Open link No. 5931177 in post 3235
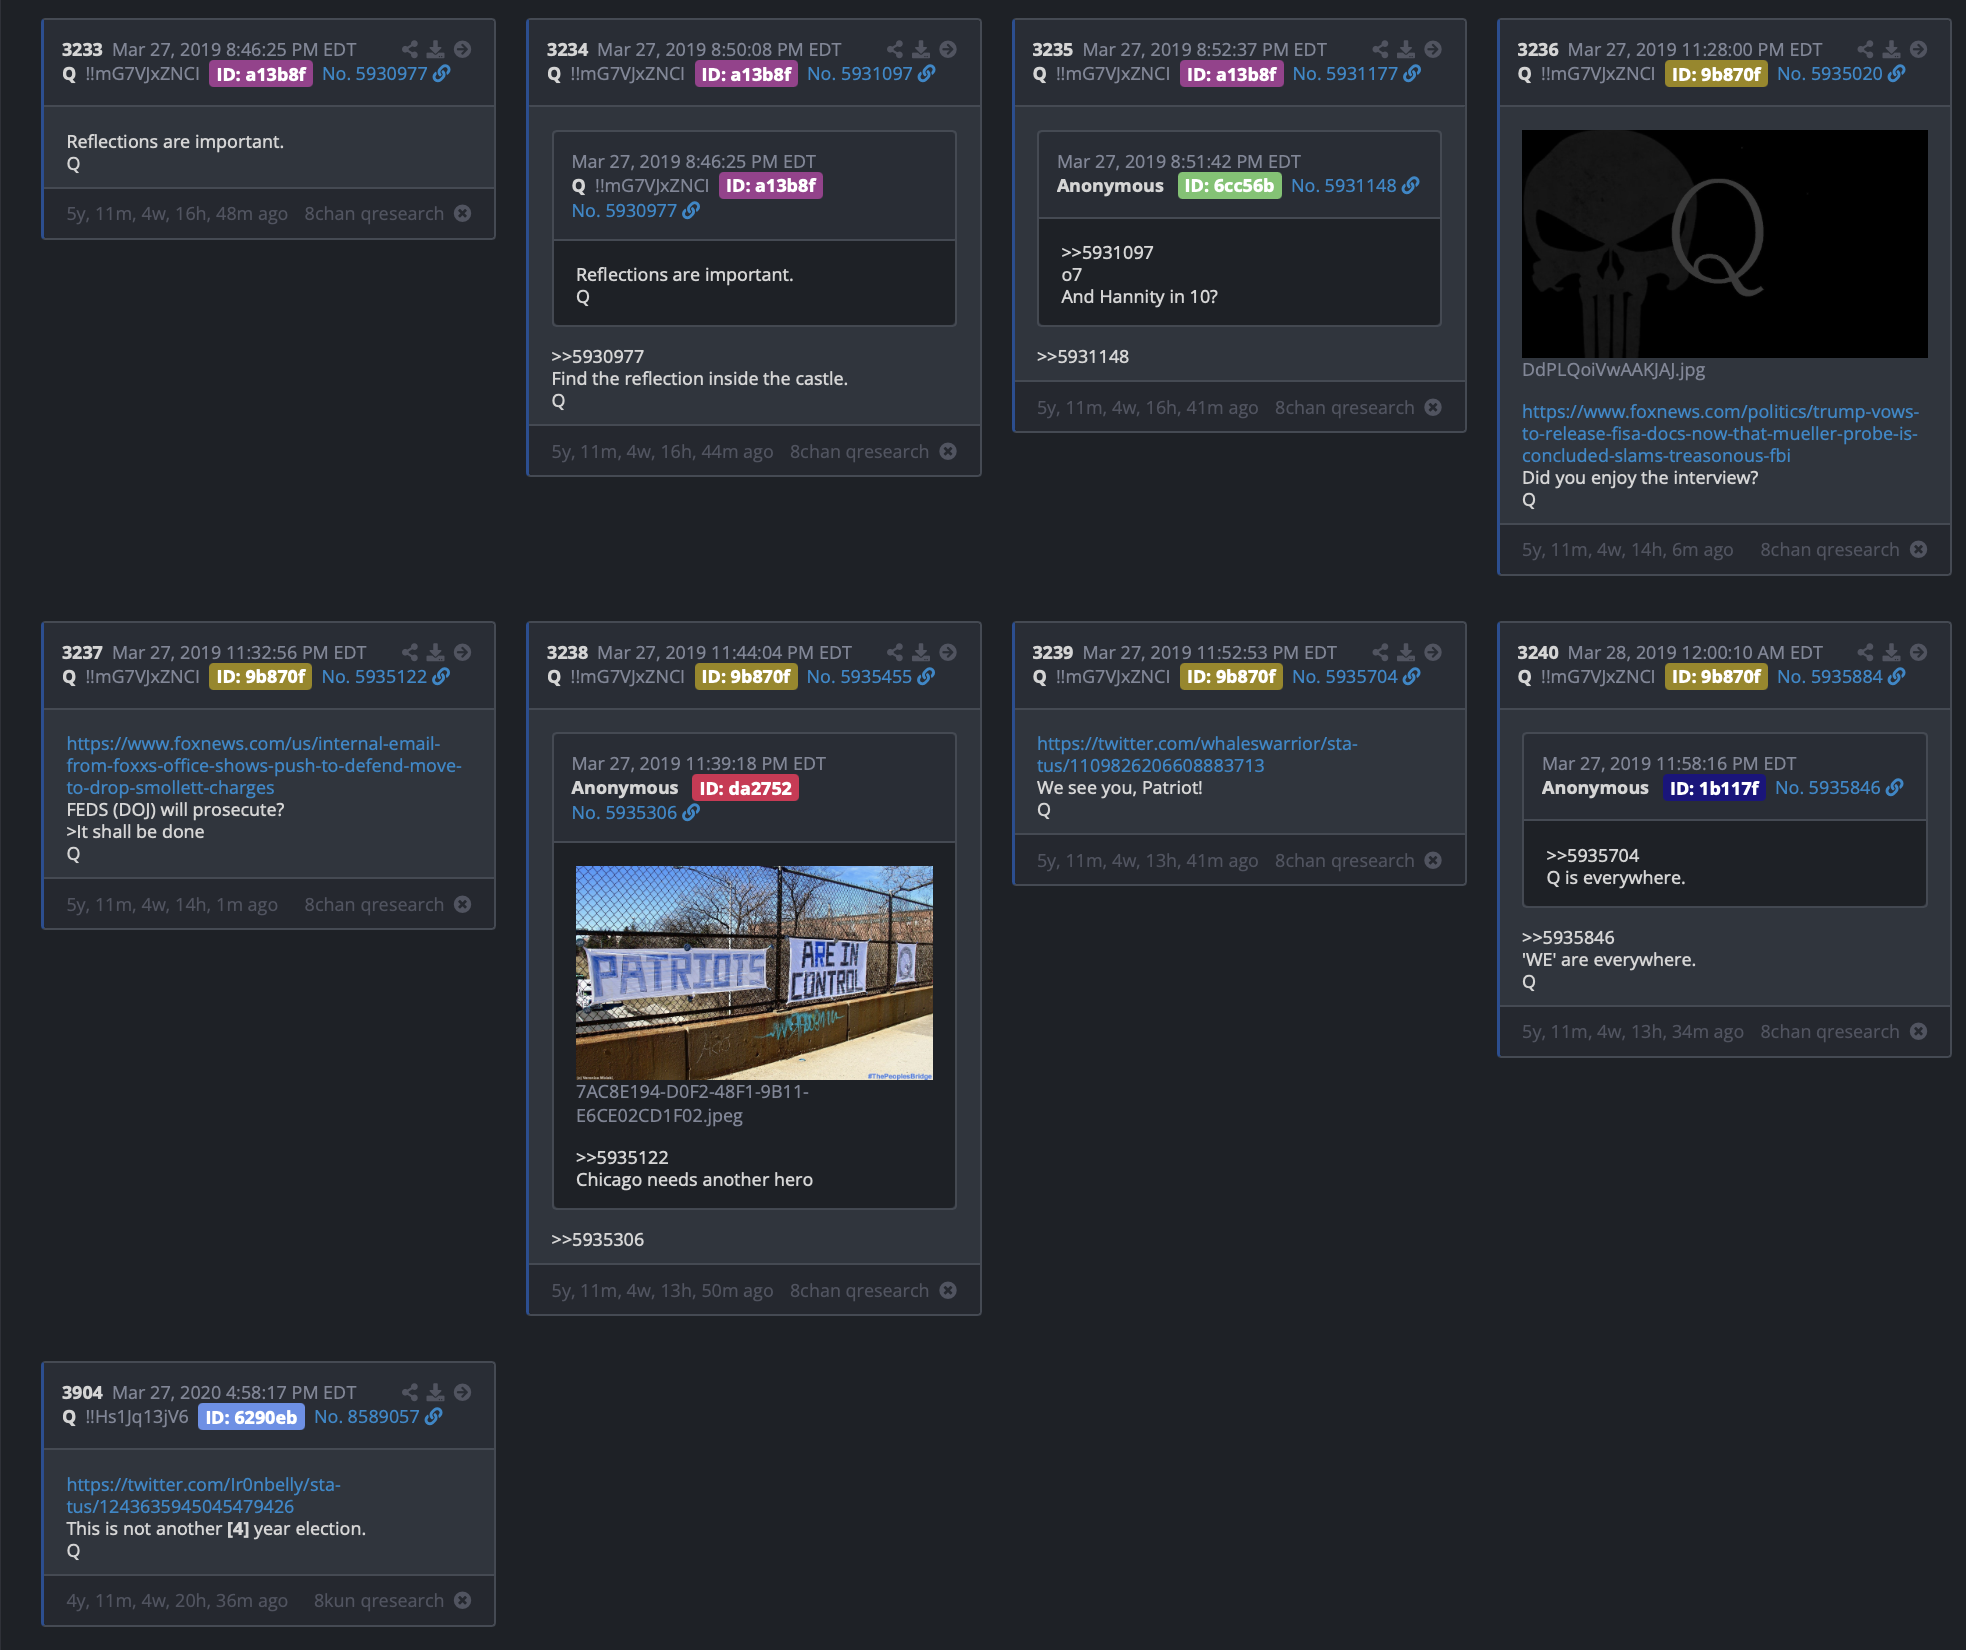This screenshot has height=1650, width=1966. (x=1345, y=74)
